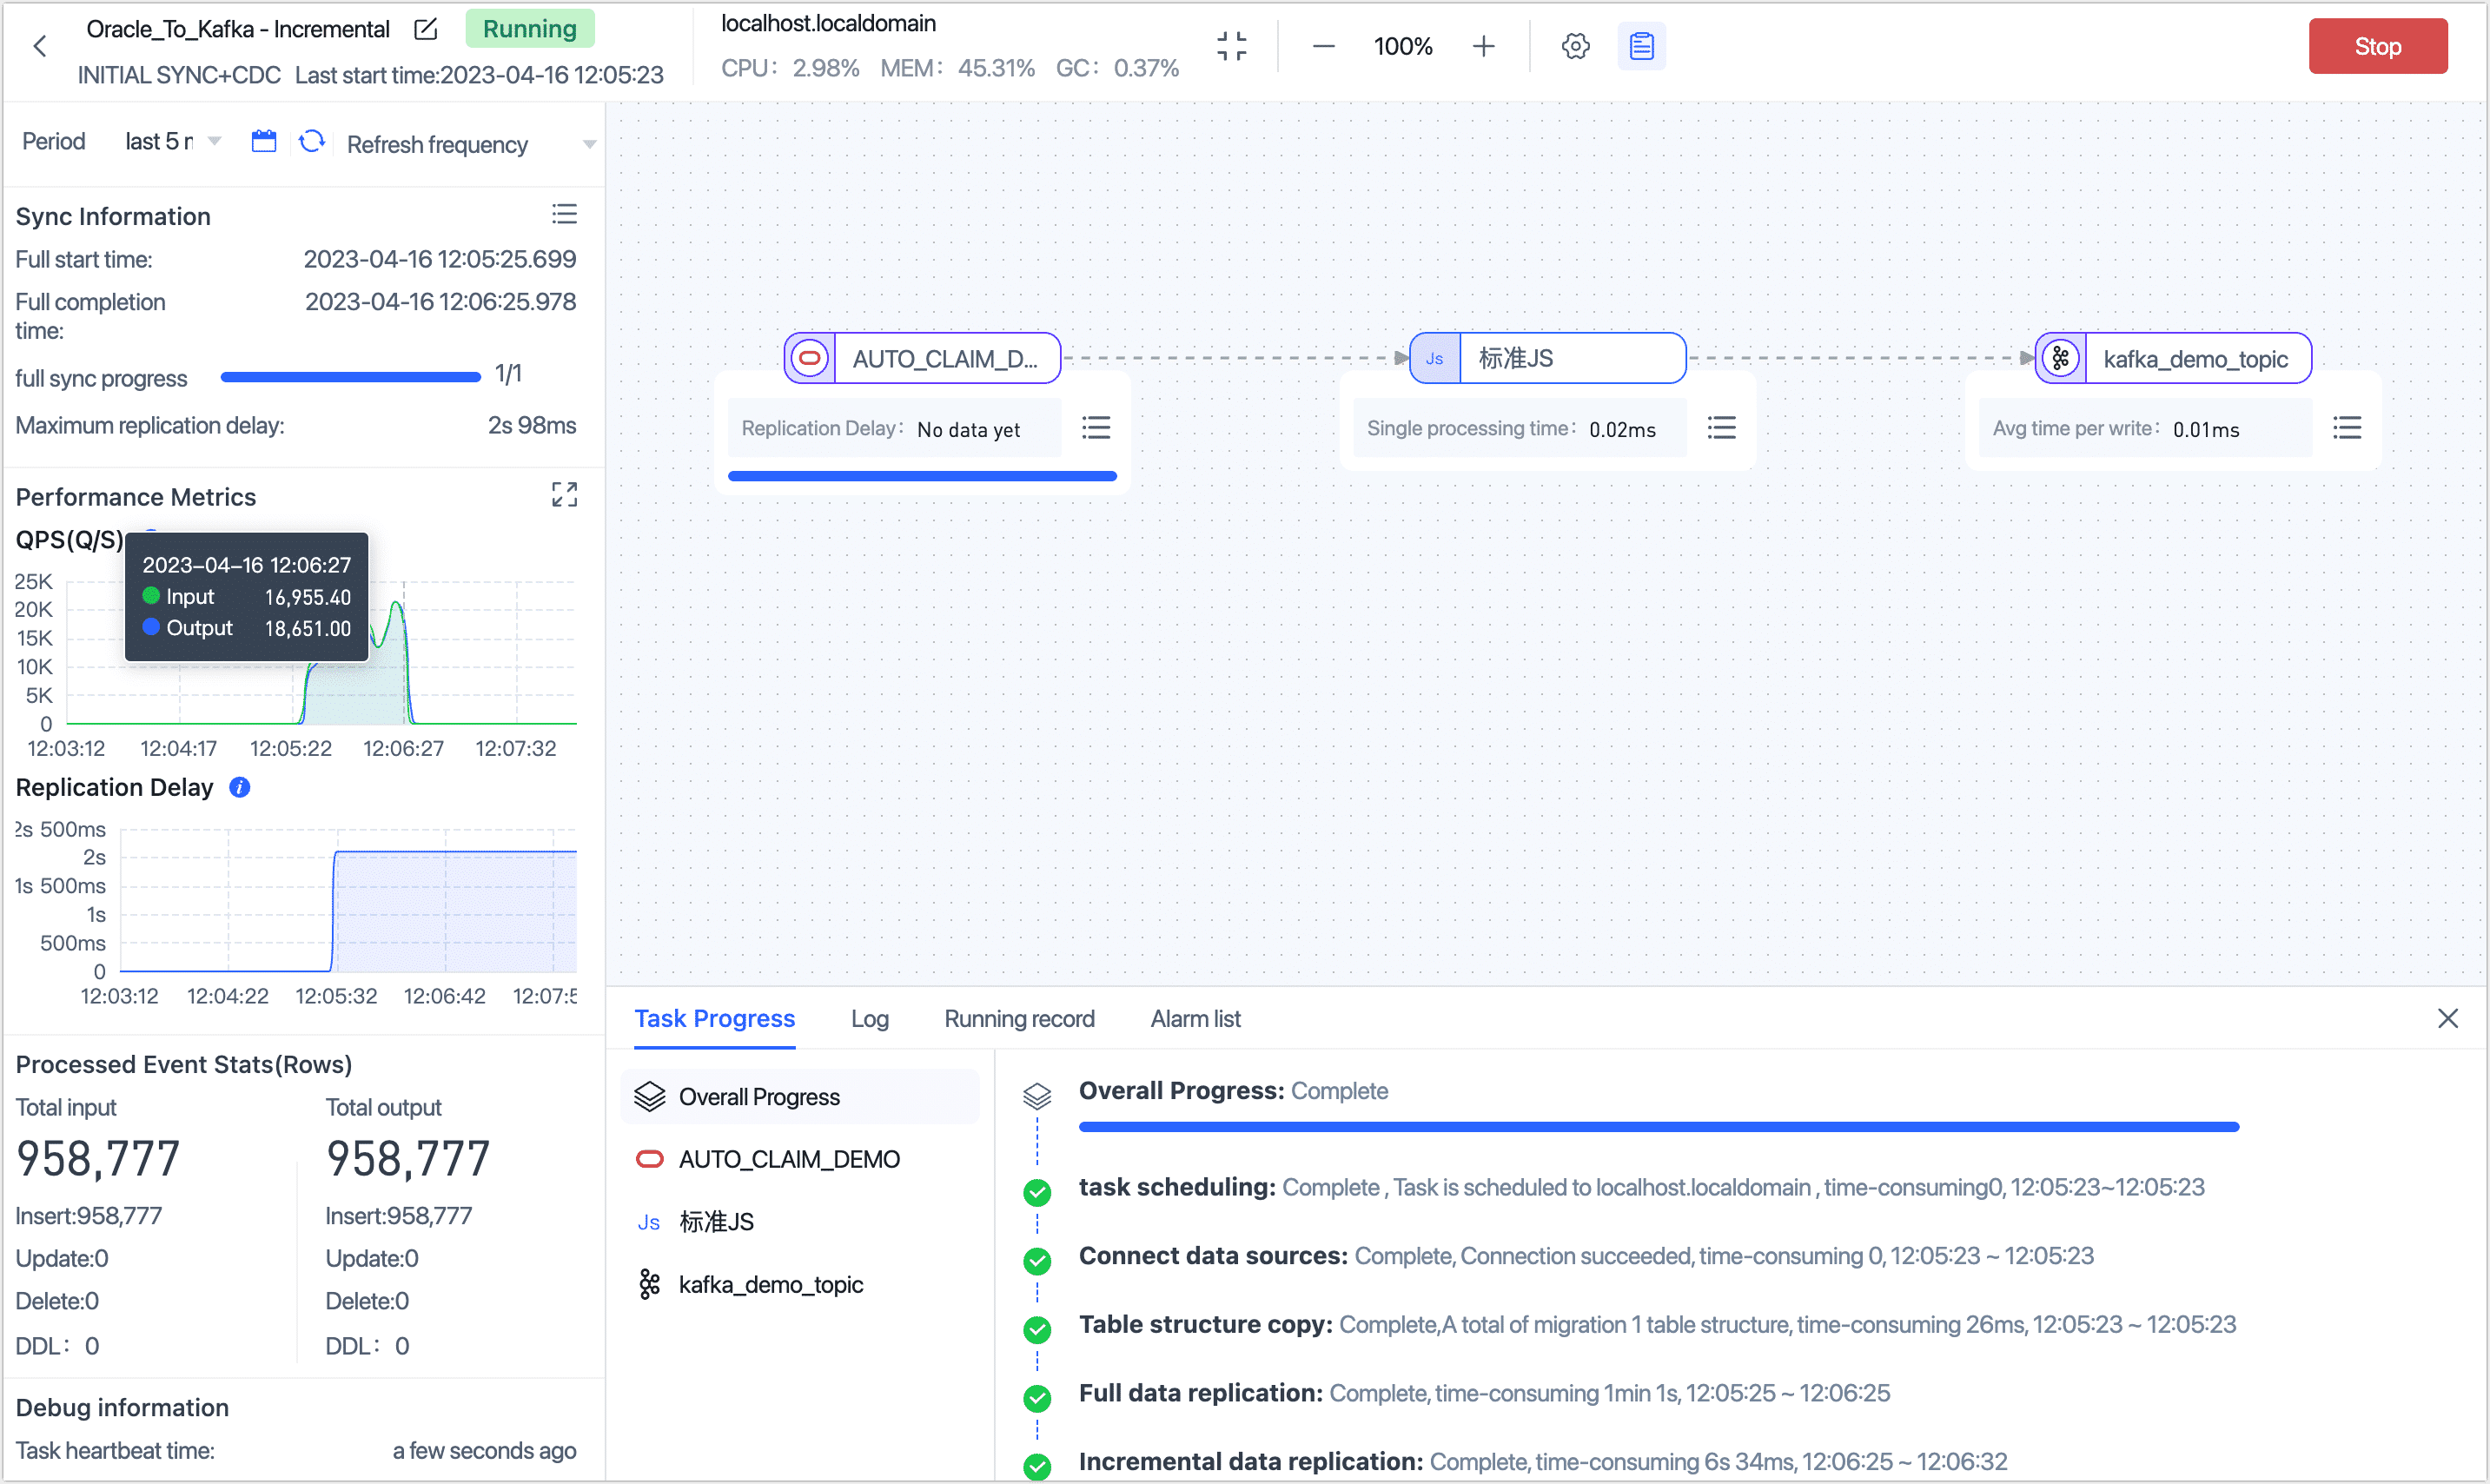This screenshot has width=2490, height=1484.
Task: Open the detail list on kafka_demo_topic card
Action: [x=2348, y=428]
